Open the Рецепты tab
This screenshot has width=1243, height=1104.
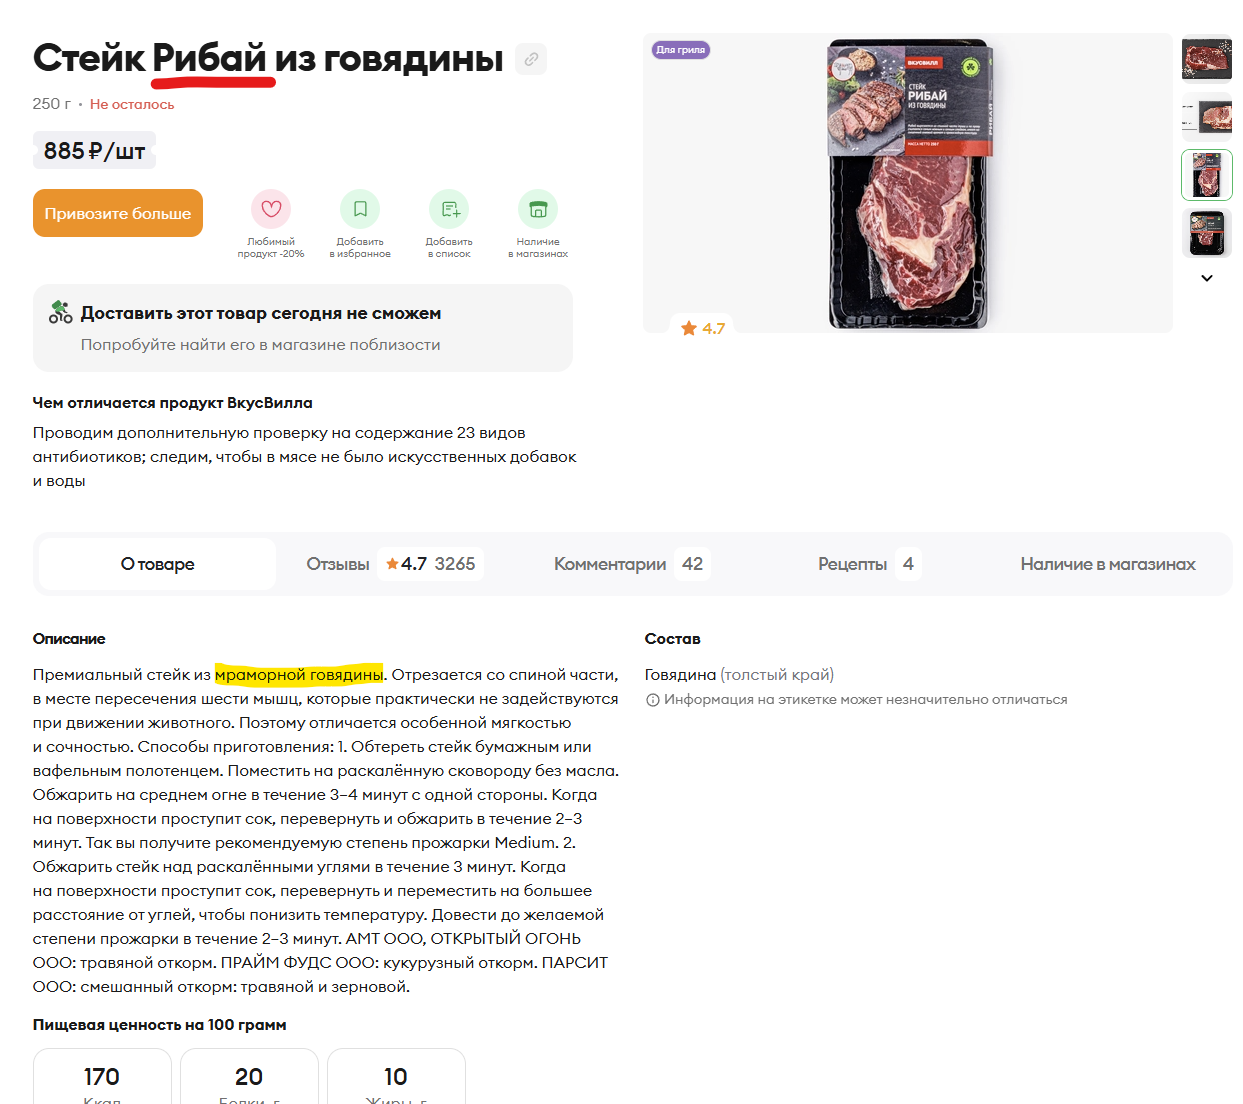(x=868, y=564)
